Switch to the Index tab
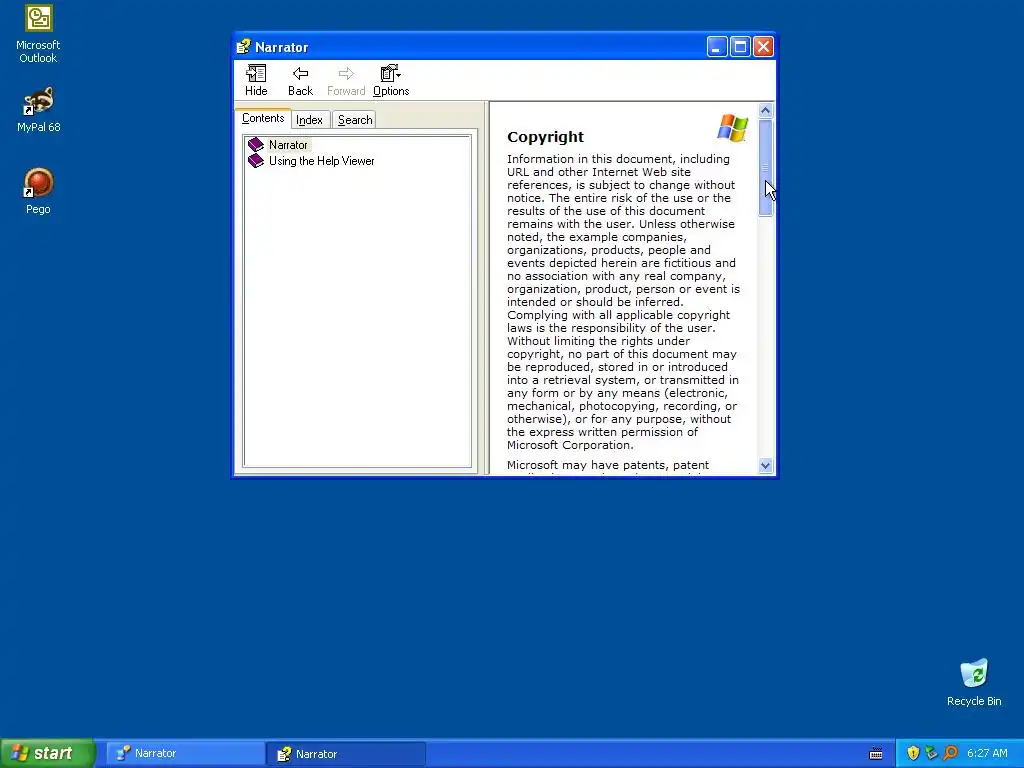This screenshot has width=1024, height=768. (x=310, y=120)
